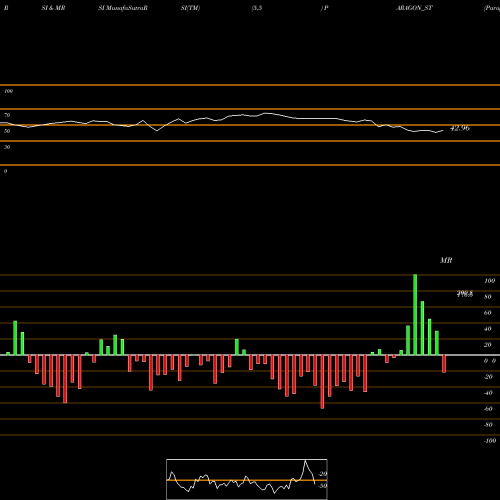
Task: Click the RSI 30 level label
Action: pyautogui.click(x=7, y=147)
